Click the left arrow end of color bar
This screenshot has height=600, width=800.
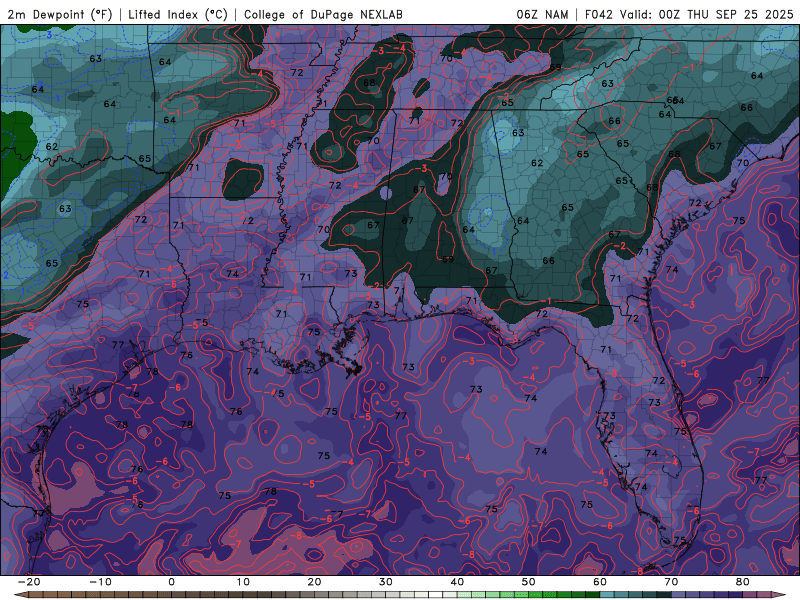(20, 595)
